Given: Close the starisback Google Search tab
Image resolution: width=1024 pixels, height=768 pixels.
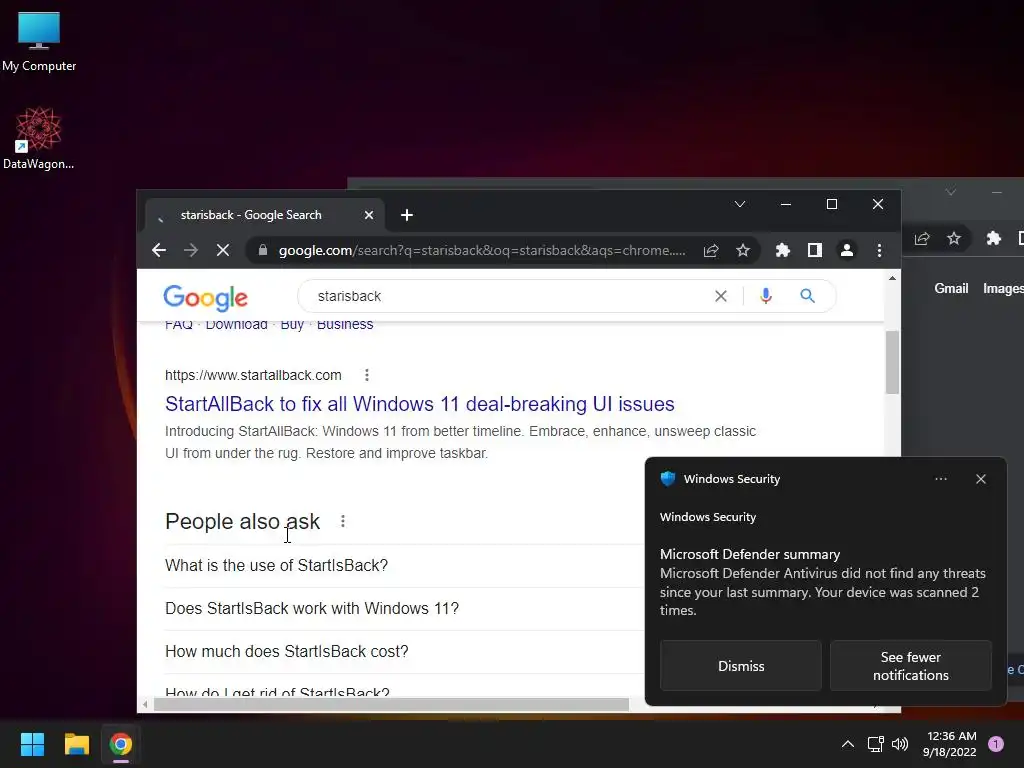Looking at the screenshot, I should pyautogui.click(x=369, y=215).
